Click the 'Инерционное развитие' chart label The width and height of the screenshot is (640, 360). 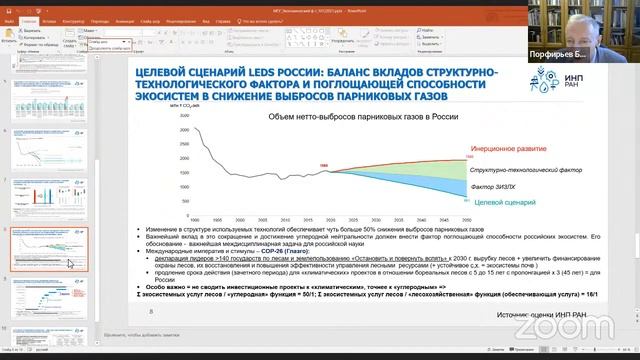(x=509, y=149)
